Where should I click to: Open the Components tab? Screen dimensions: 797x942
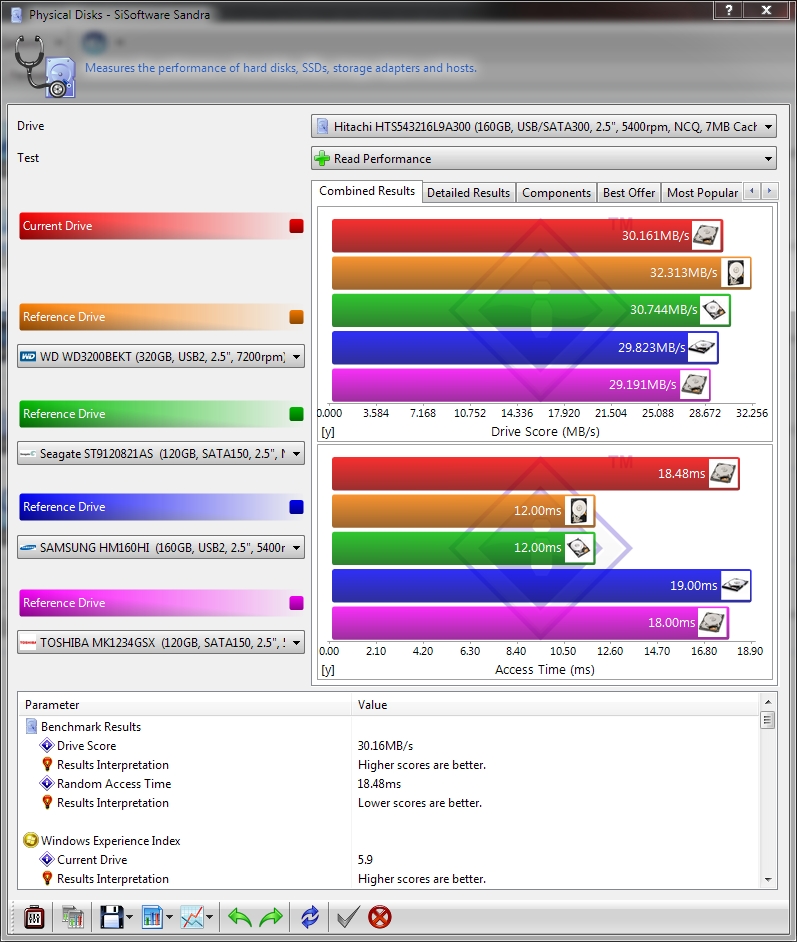click(556, 193)
